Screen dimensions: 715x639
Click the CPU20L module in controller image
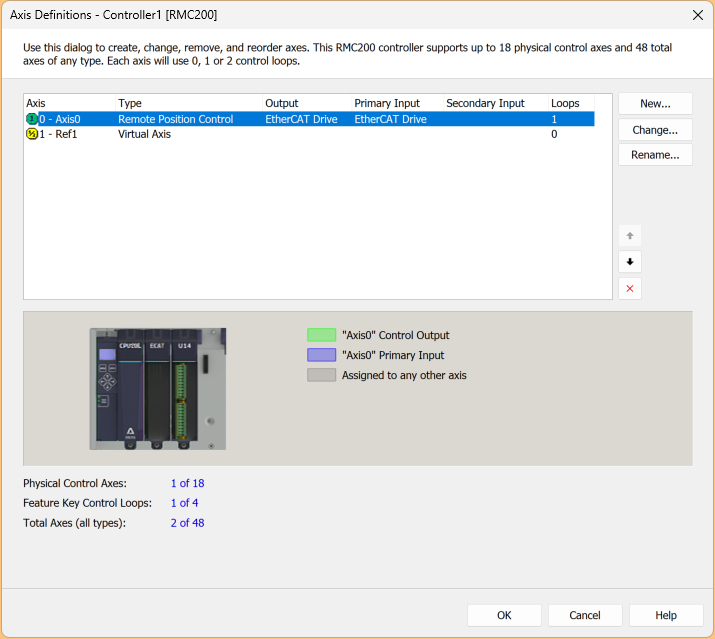tap(130, 390)
